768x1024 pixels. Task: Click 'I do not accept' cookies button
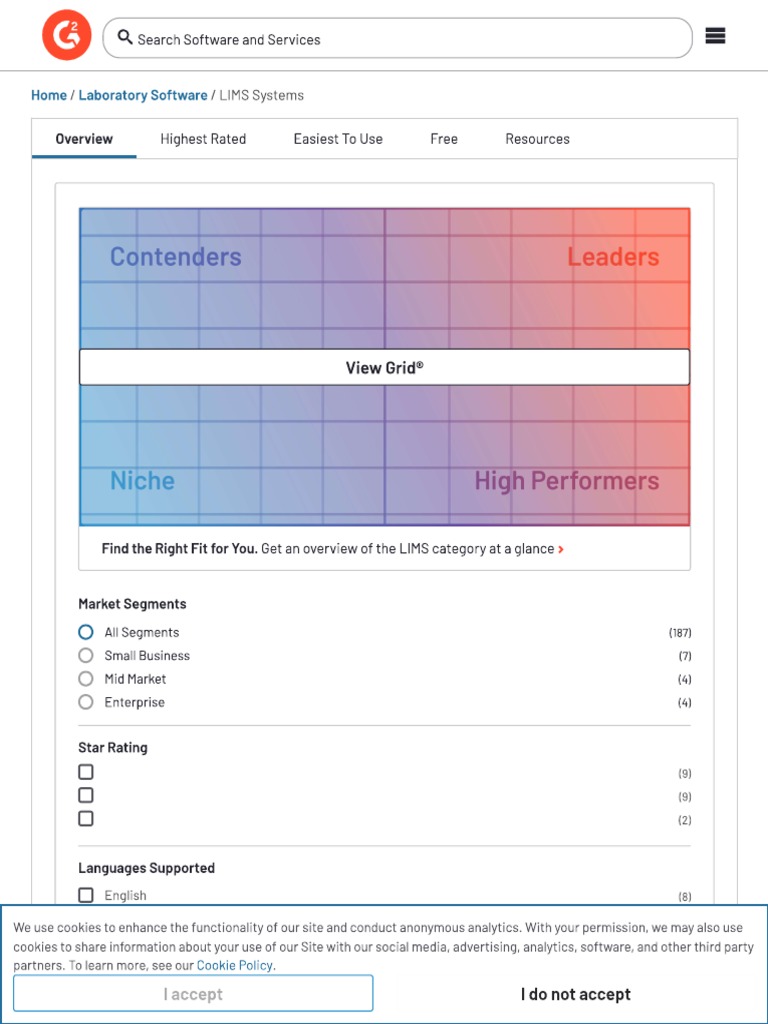575,994
